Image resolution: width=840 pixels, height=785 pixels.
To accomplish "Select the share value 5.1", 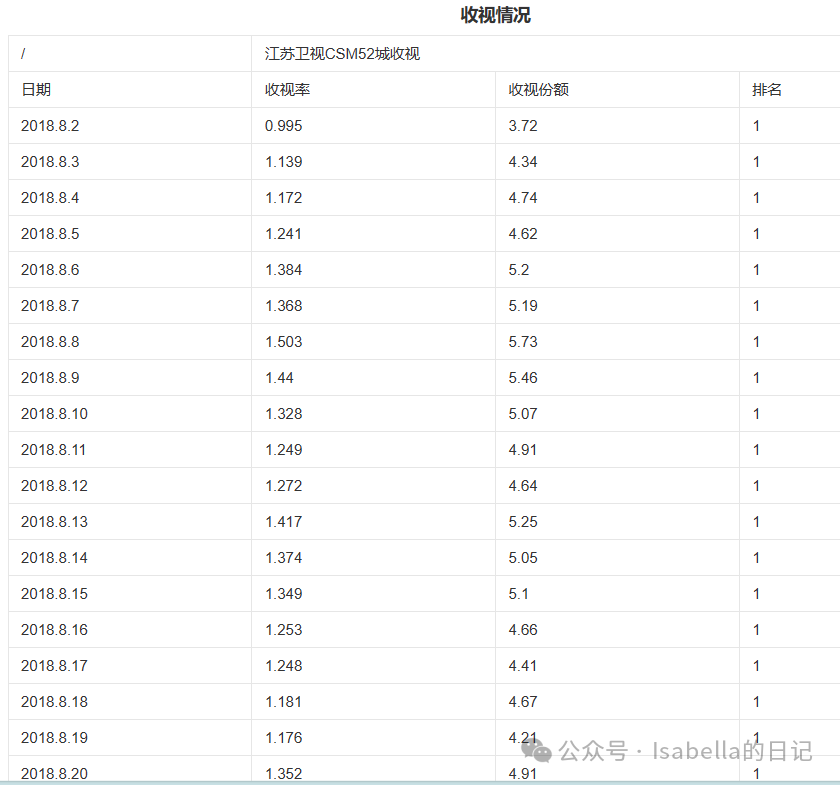I will (x=518, y=594).
